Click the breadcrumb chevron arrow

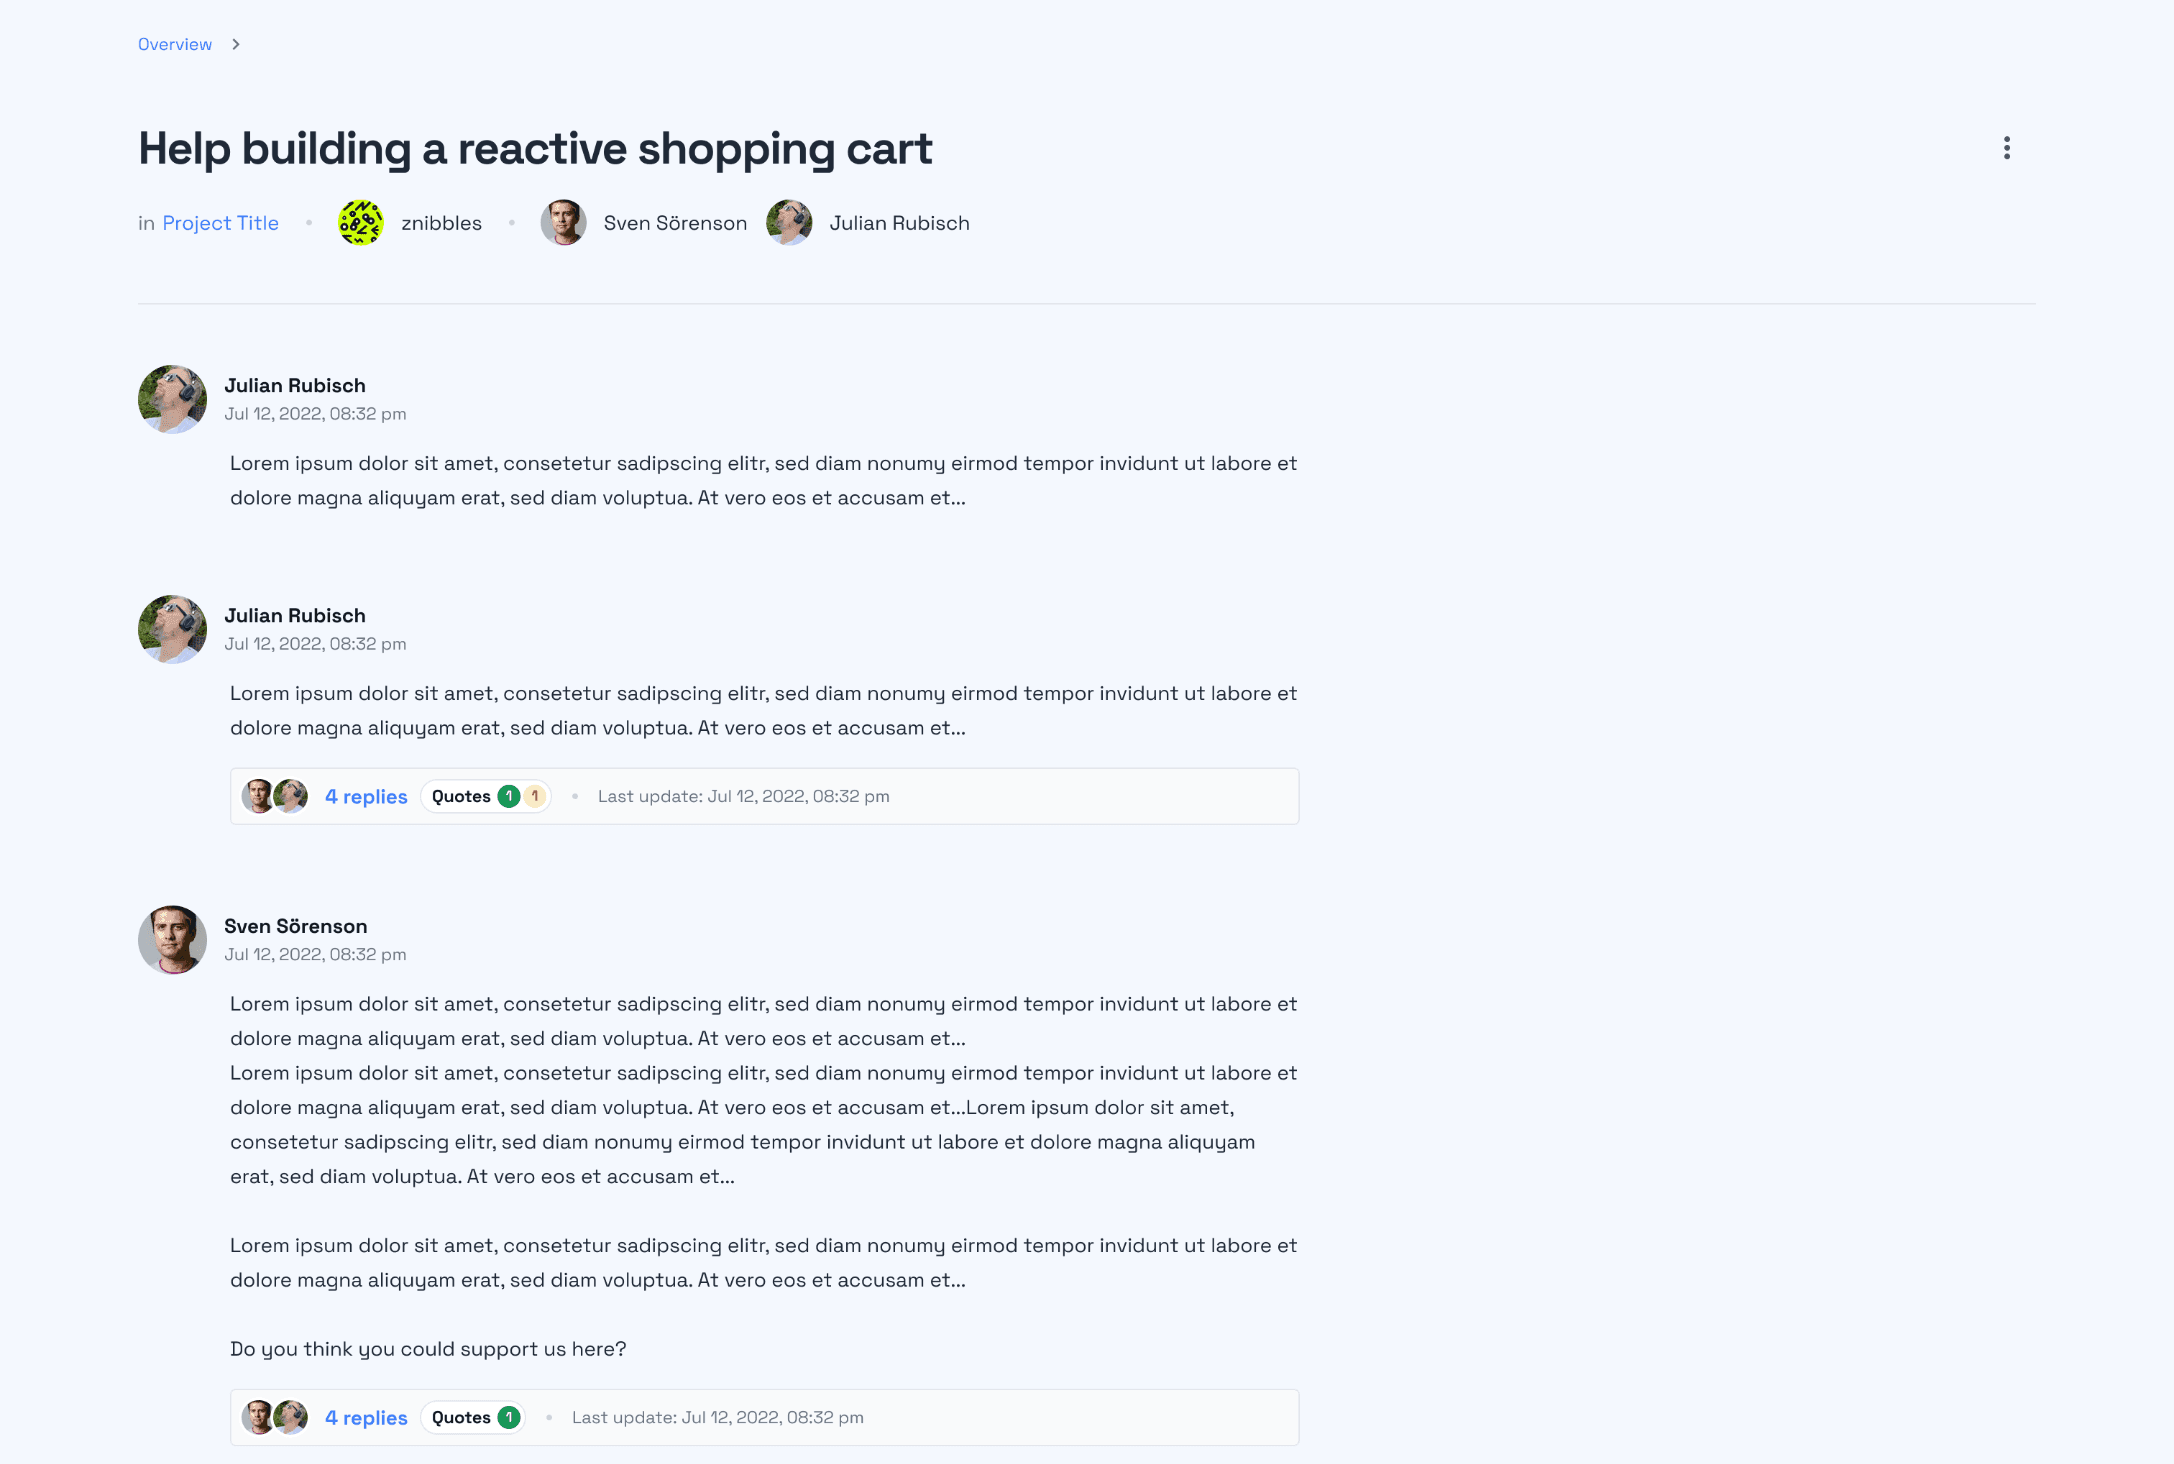[236, 44]
